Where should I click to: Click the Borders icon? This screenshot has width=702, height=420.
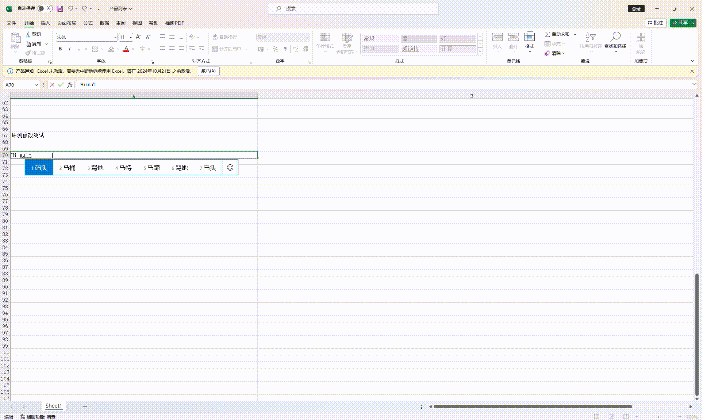[x=94, y=49]
